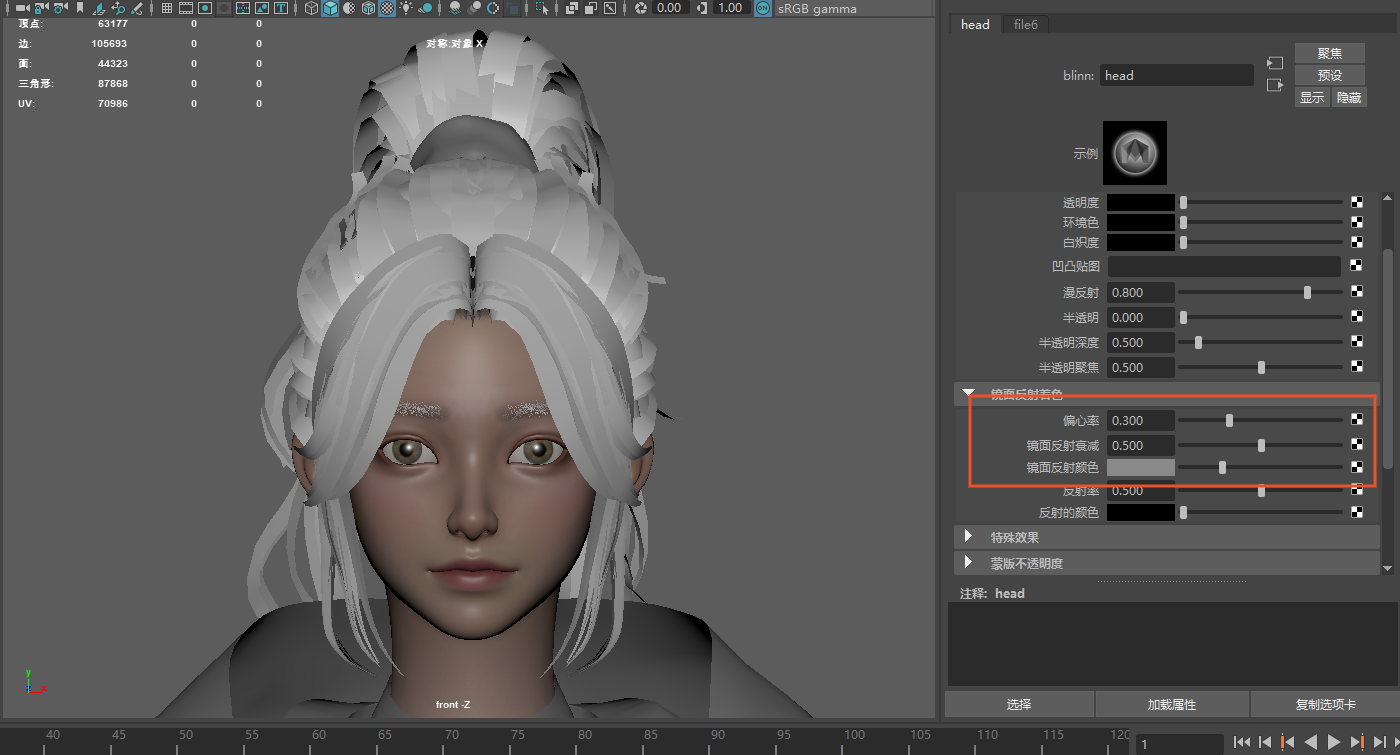Toggle use all lights bulb icon
Screen dimensions: 1400x755
(406, 8)
